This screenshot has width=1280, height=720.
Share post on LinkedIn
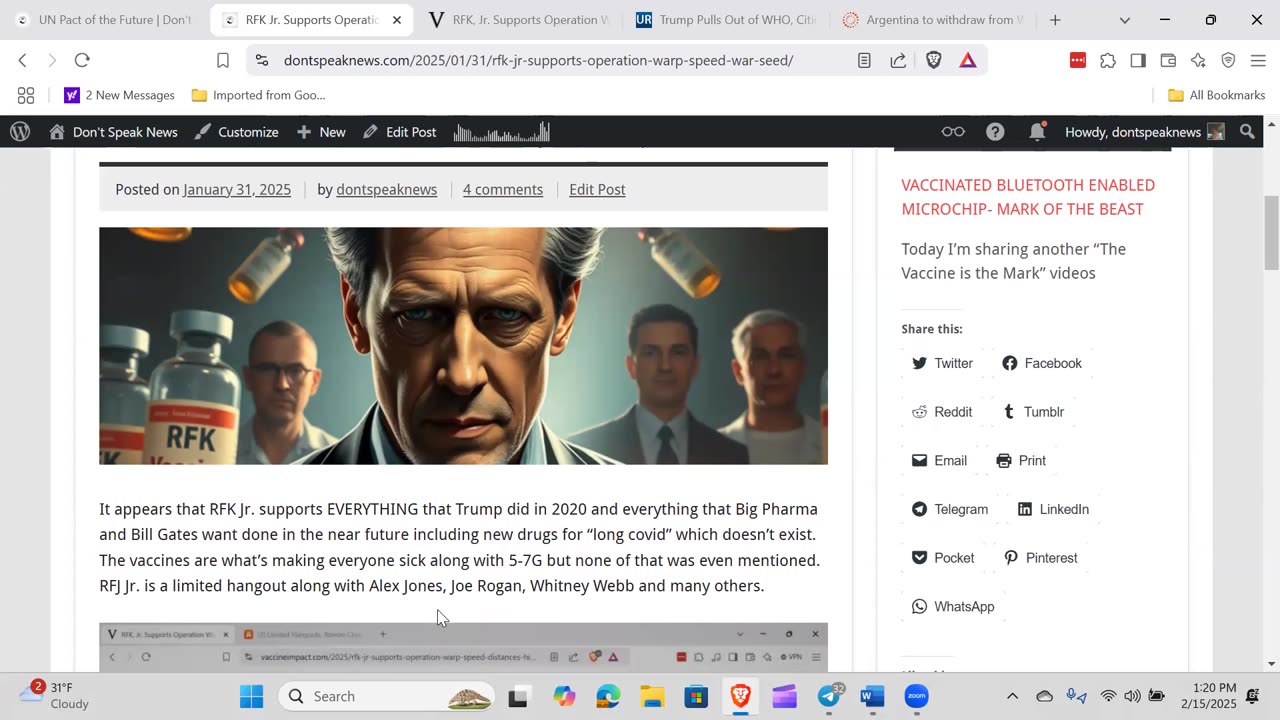[1053, 509]
